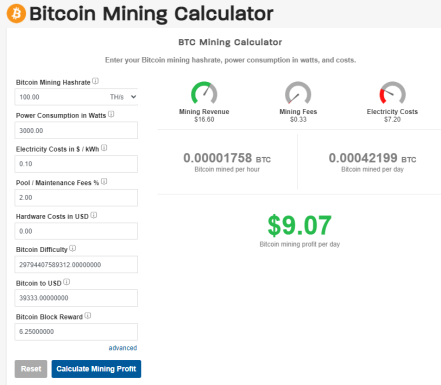The height and width of the screenshot is (385, 441).
Task: Click the gray Mining Fees gauge
Action: (x=298, y=93)
